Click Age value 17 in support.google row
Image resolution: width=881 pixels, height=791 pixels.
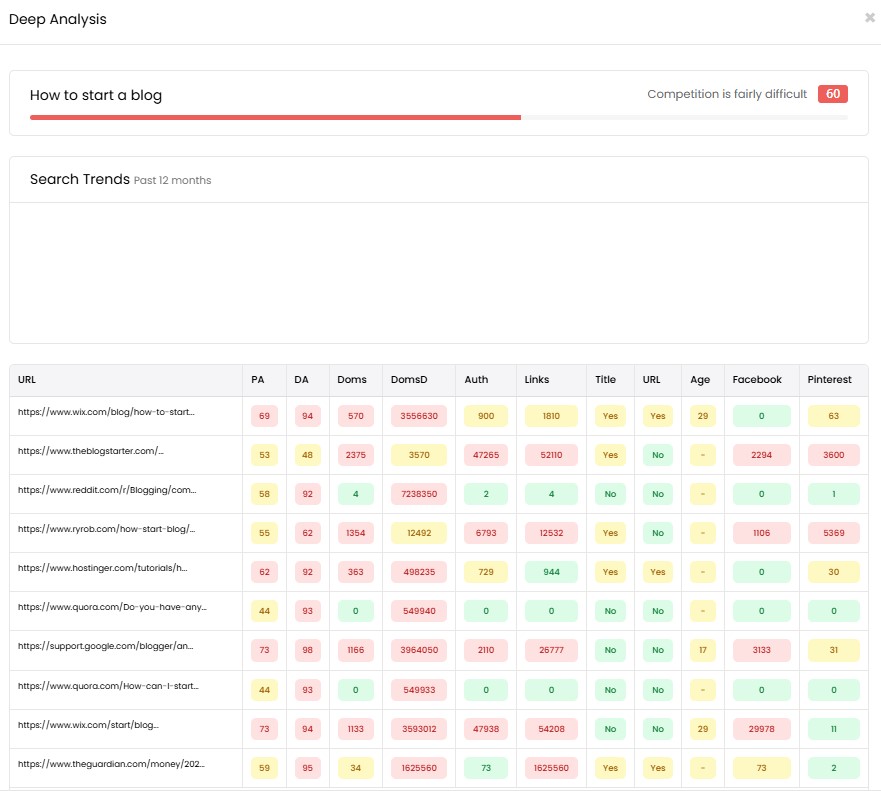tap(703, 650)
